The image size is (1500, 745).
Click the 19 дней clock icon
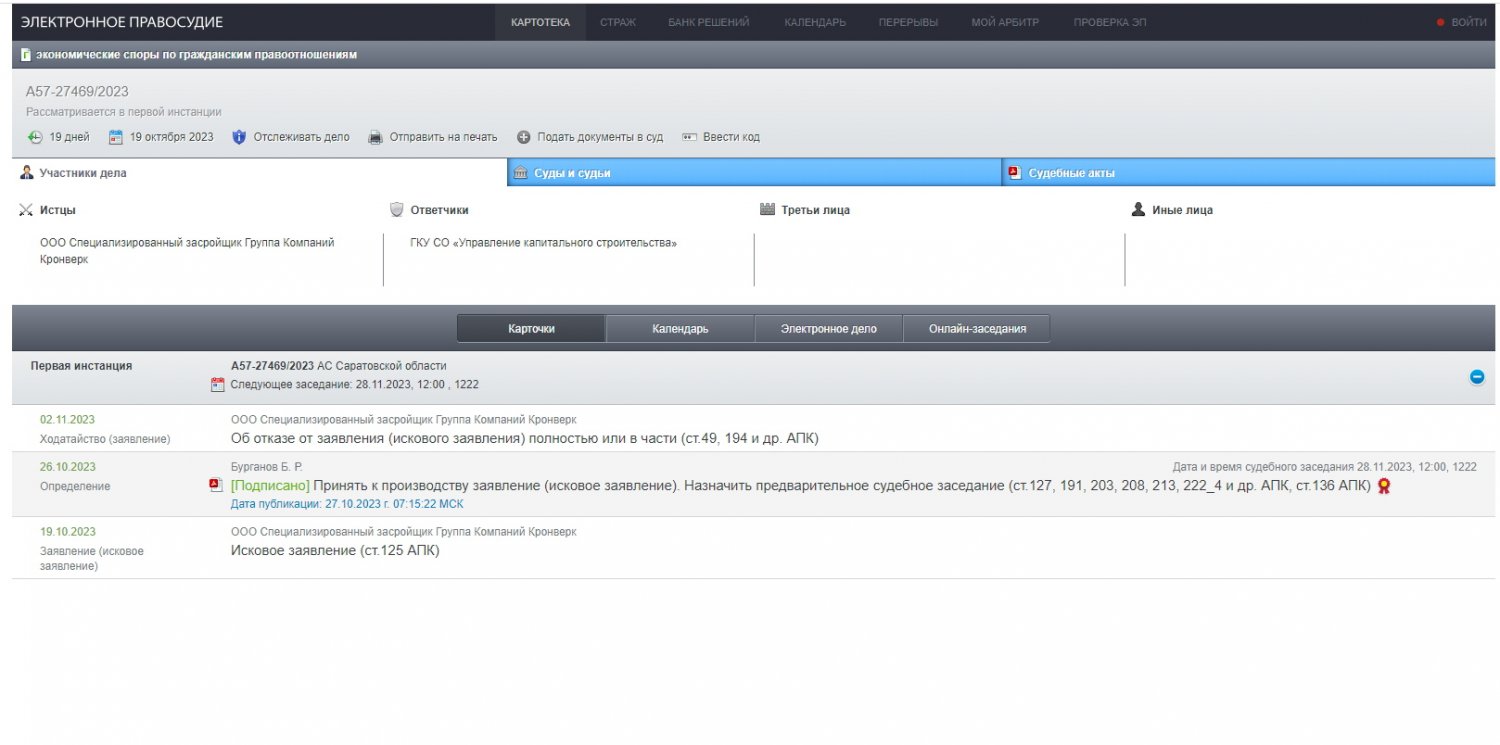click(x=35, y=137)
